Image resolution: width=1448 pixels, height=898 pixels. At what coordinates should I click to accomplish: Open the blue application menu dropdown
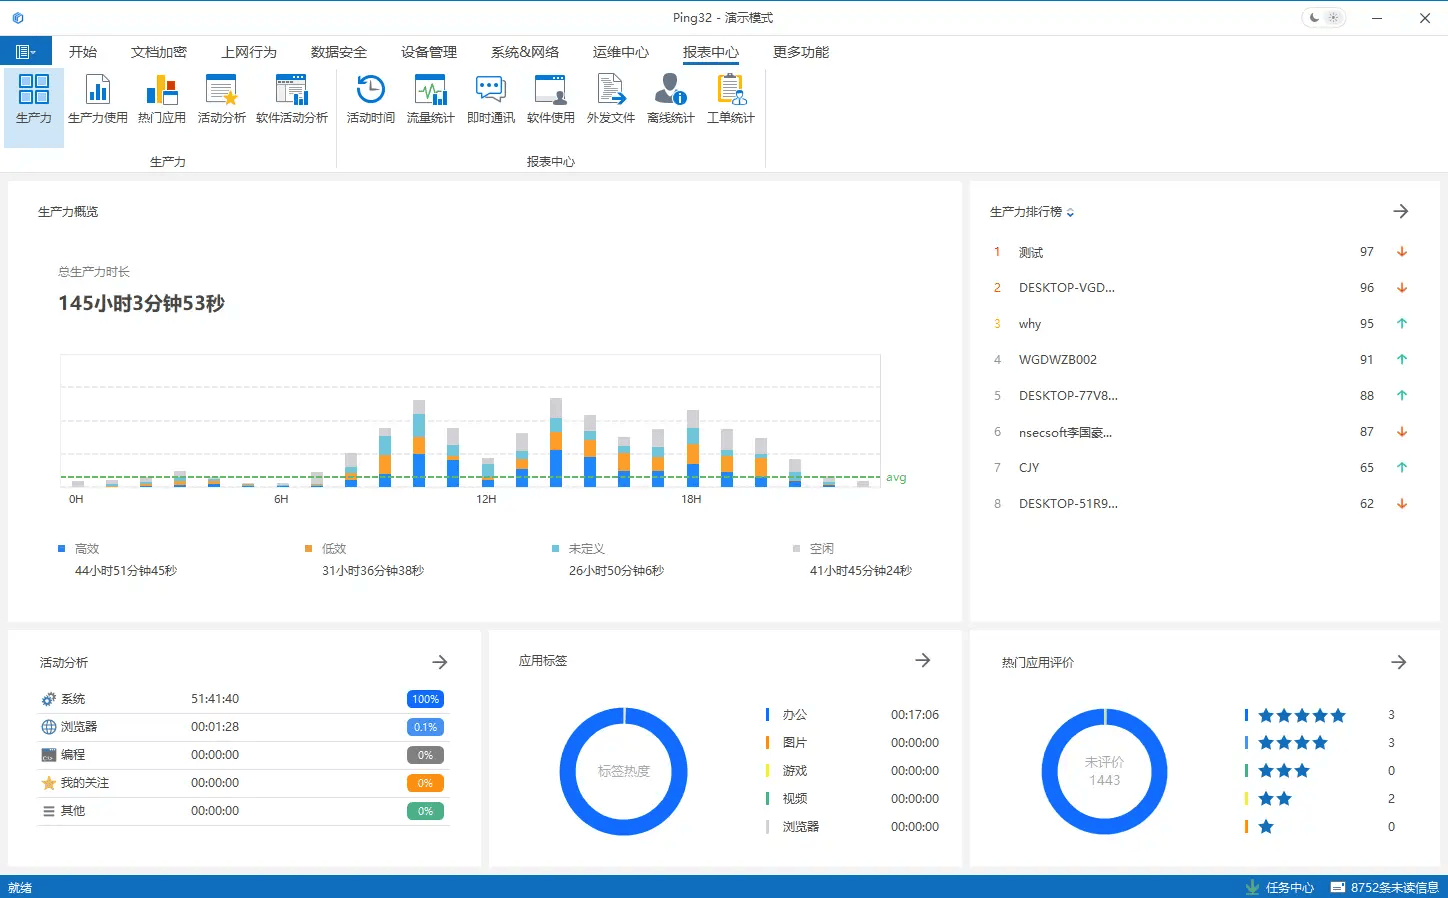click(x=26, y=52)
